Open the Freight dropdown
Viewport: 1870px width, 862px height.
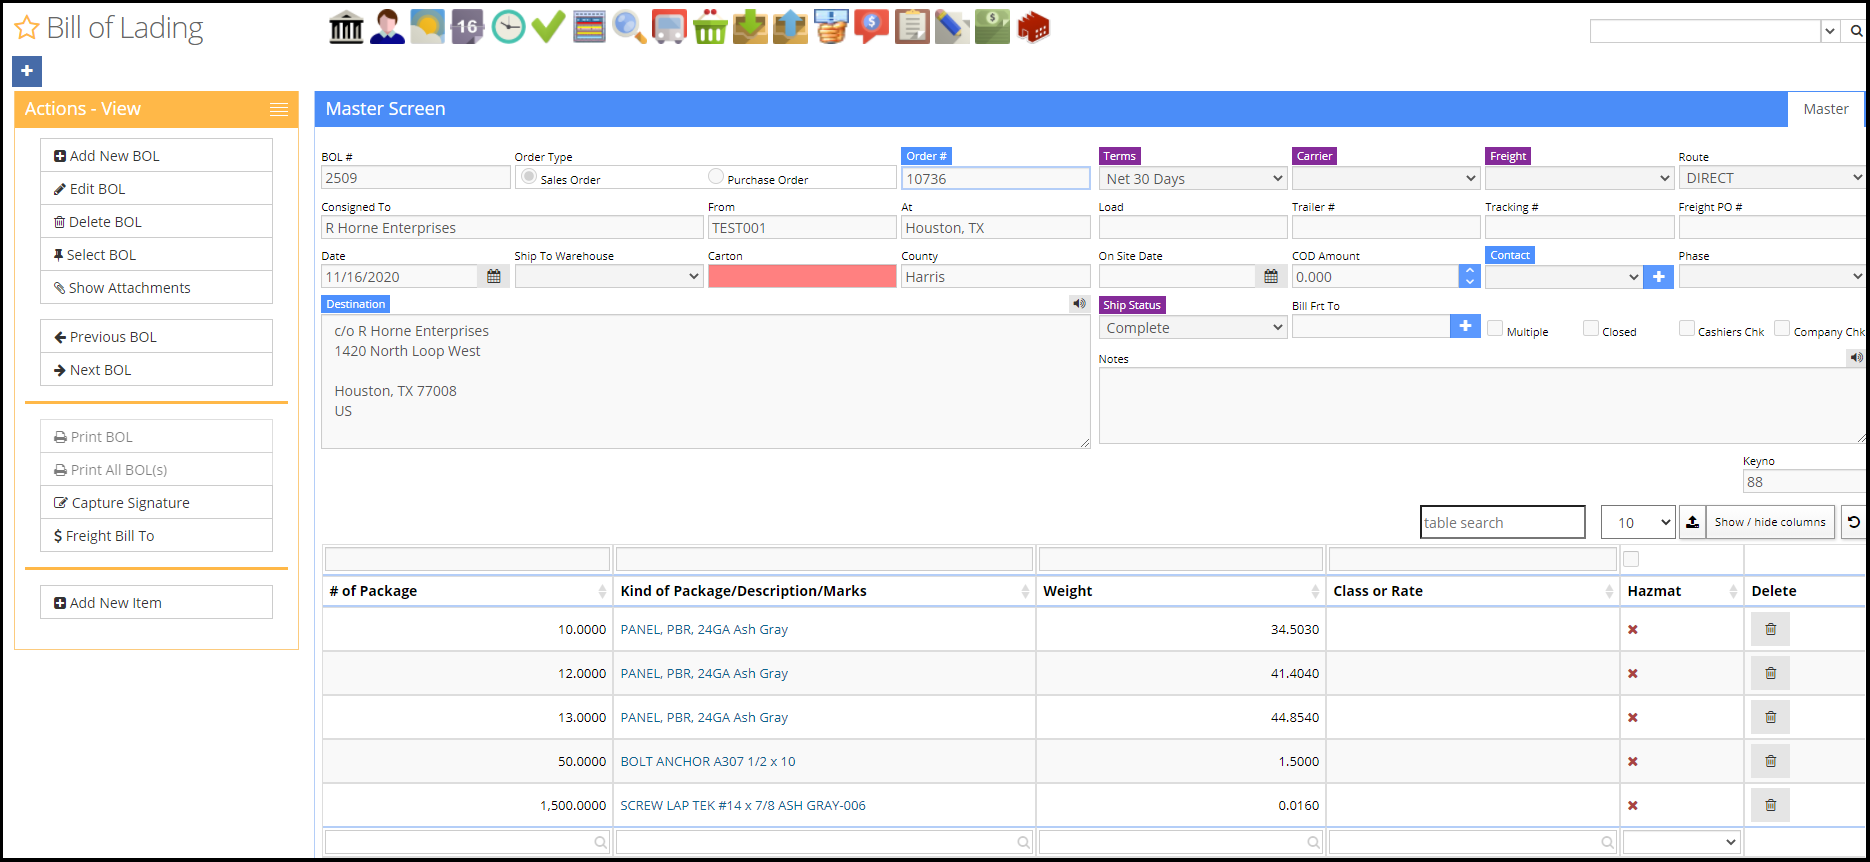[1579, 178]
